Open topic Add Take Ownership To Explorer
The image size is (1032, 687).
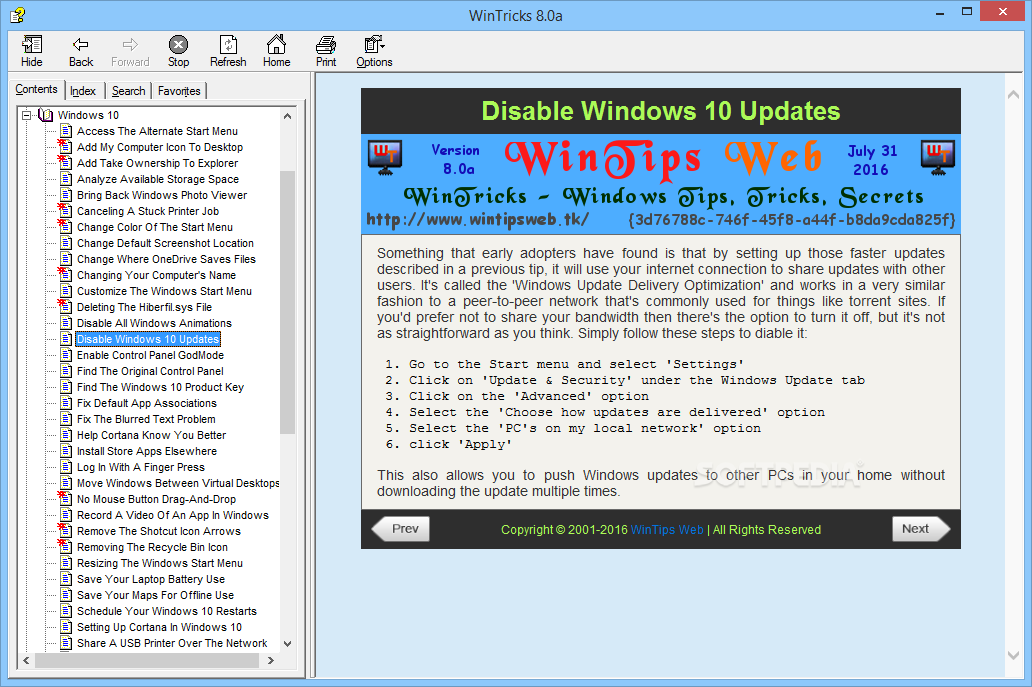tap(157, 163)
